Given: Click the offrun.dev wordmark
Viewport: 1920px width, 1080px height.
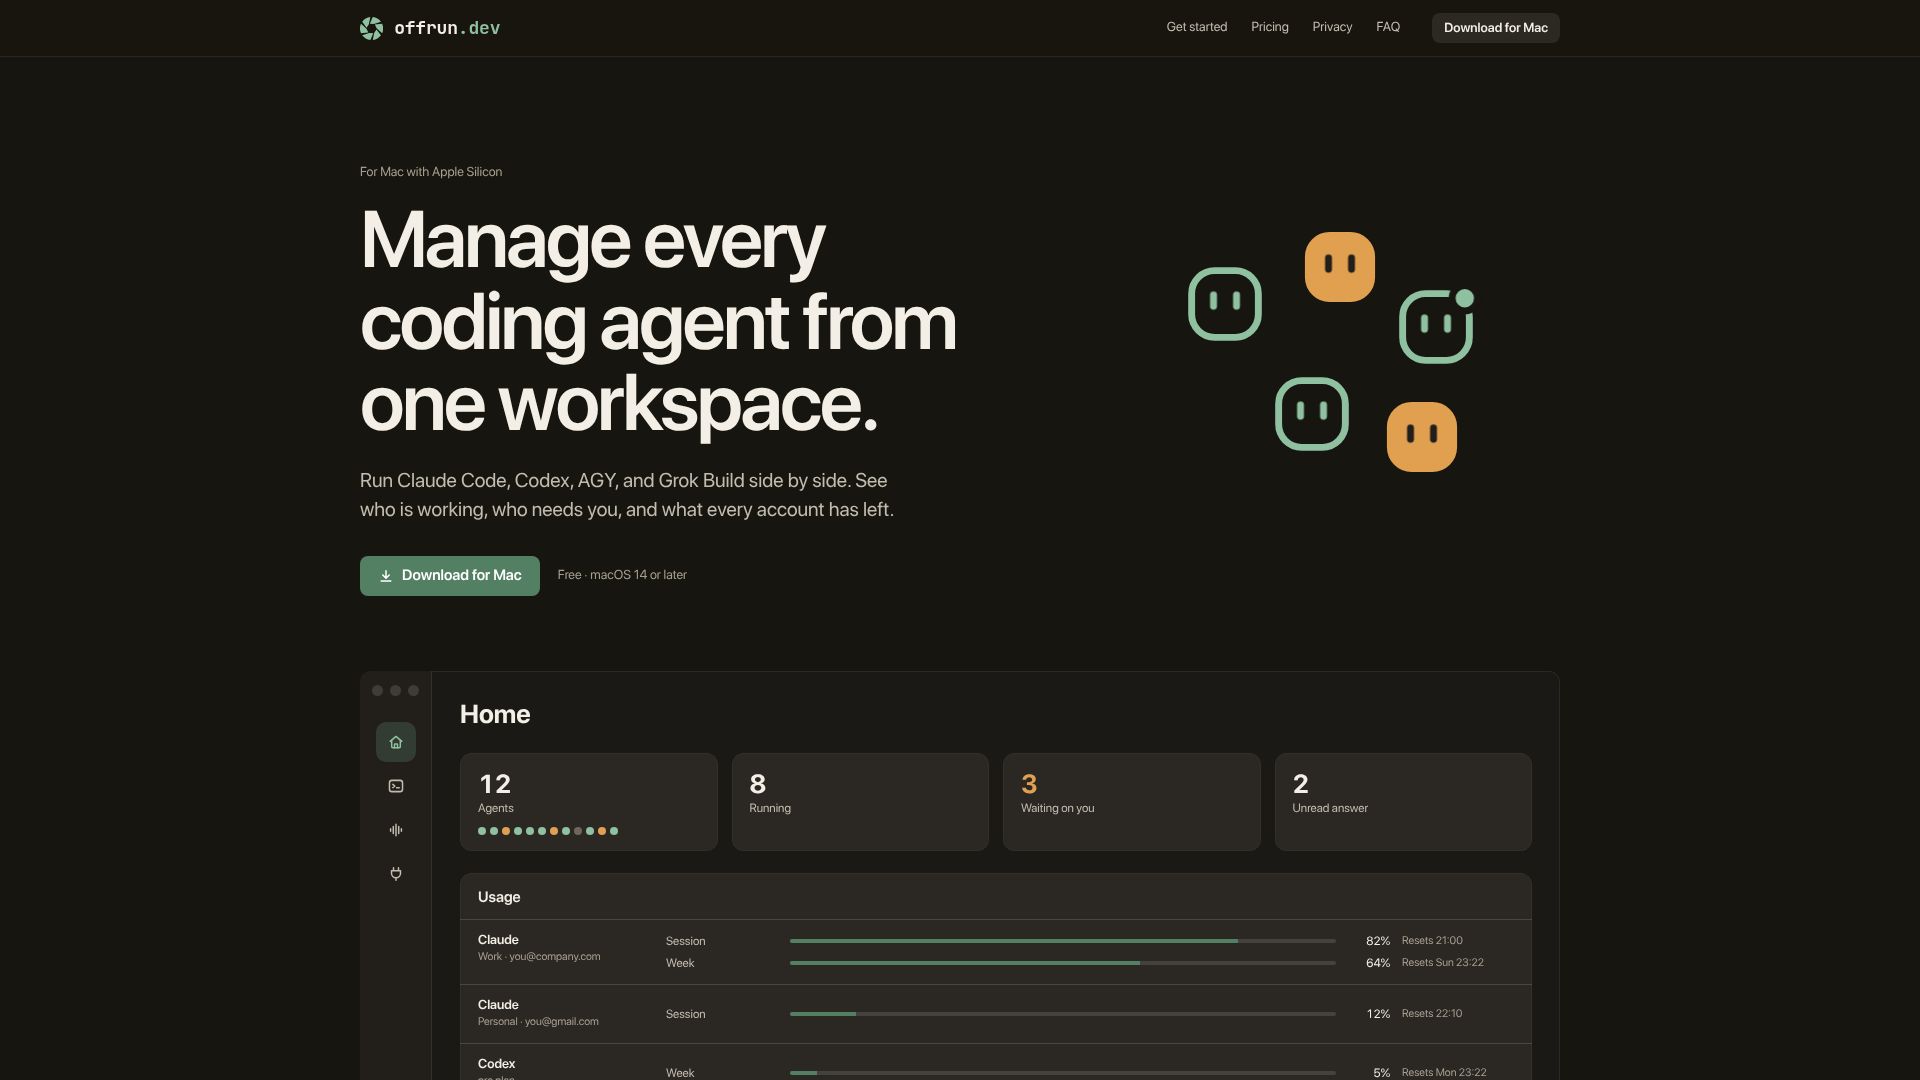Looking at the screenshot, I should point(447,28).
